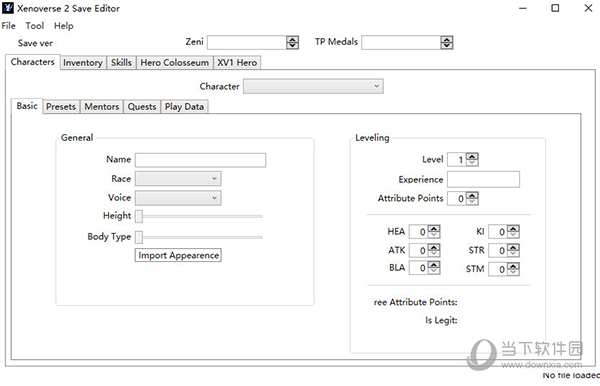Switch to the Inventory tab
Screen dimensions: 600x386
click(83, 63)
